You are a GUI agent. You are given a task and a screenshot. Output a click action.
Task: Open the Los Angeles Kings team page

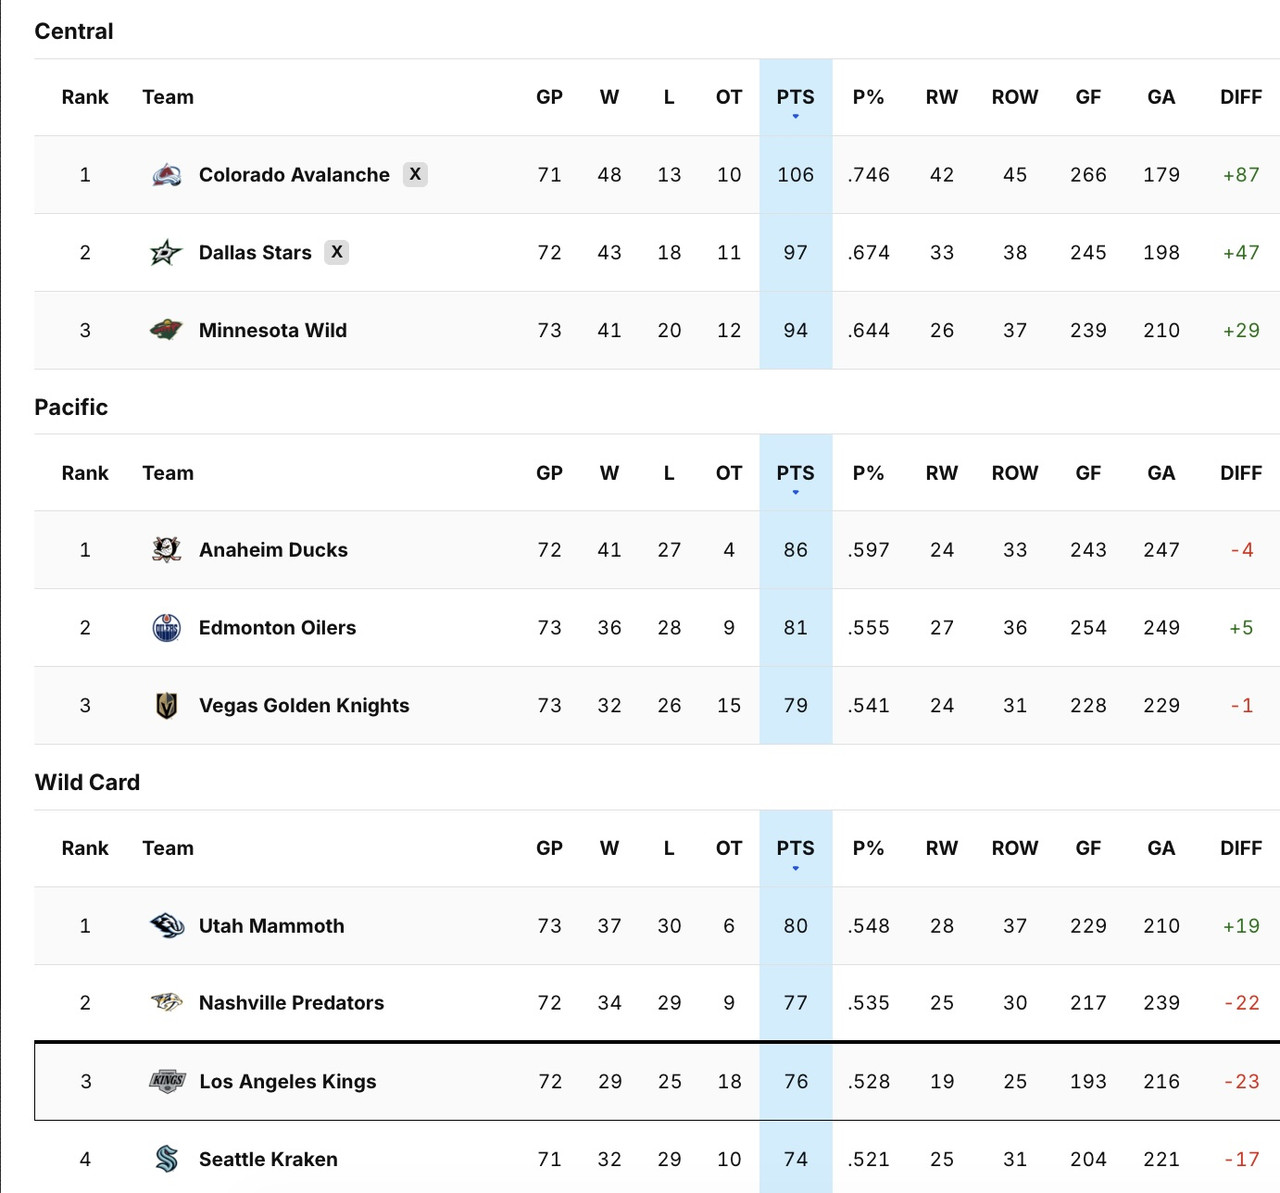point(287,1081)
